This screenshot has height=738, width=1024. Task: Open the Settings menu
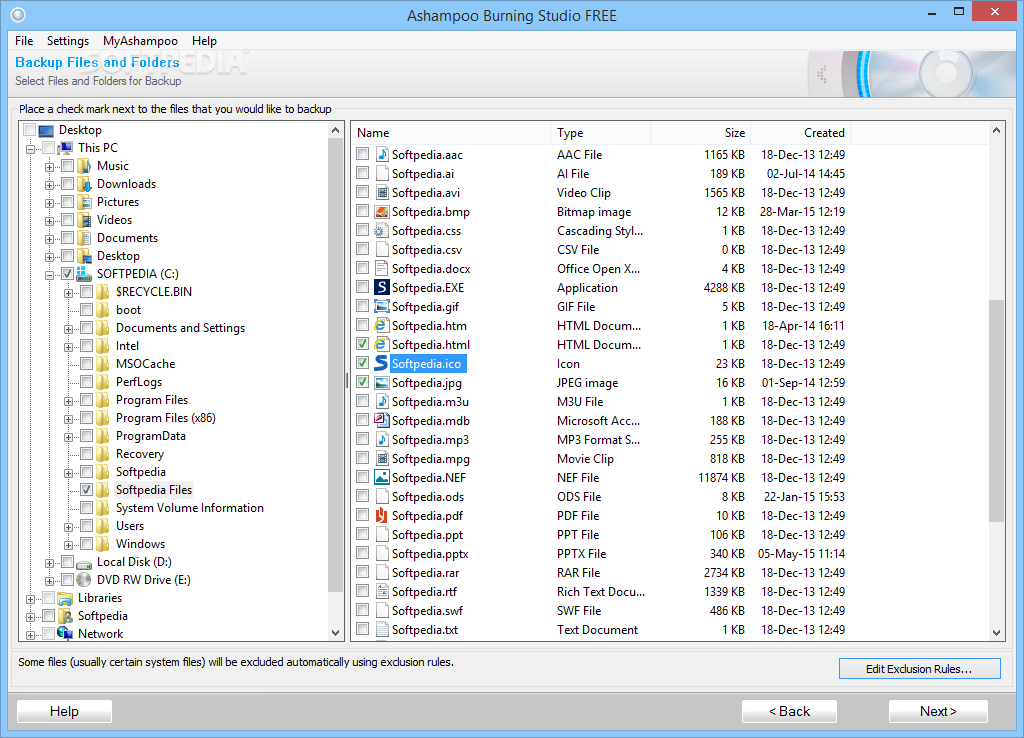(68, 40)
